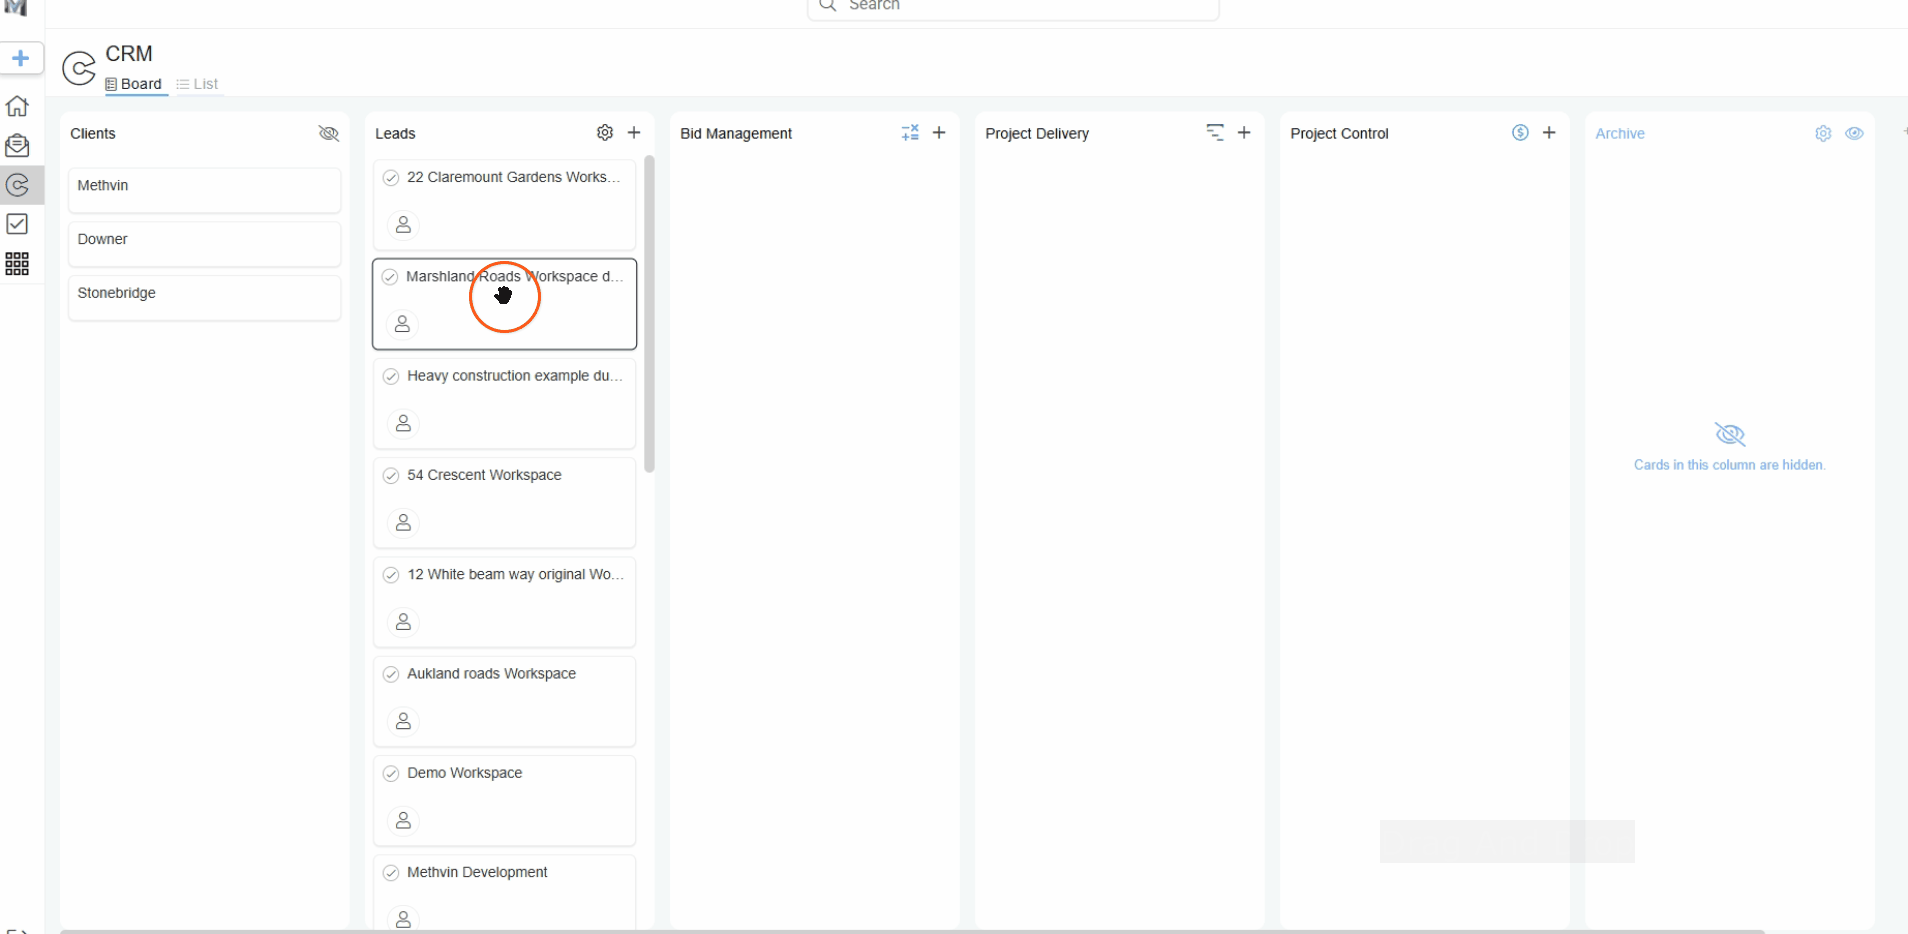The width and height of the screenshot is (1908, 934).
Task: Add a card to Project Control column
Action: (x=1549, y=133)
